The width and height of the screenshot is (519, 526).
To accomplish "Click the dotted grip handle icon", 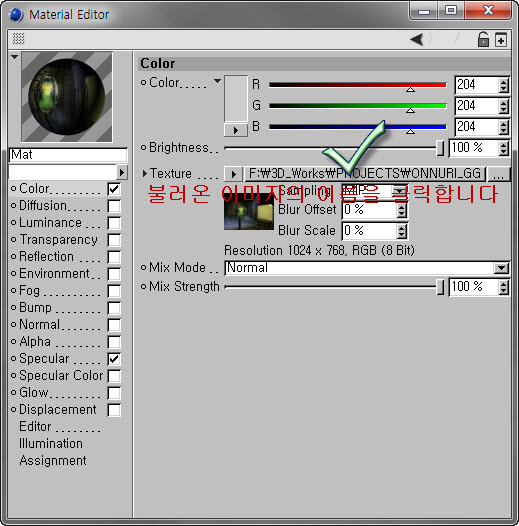I will pos(18,39).
